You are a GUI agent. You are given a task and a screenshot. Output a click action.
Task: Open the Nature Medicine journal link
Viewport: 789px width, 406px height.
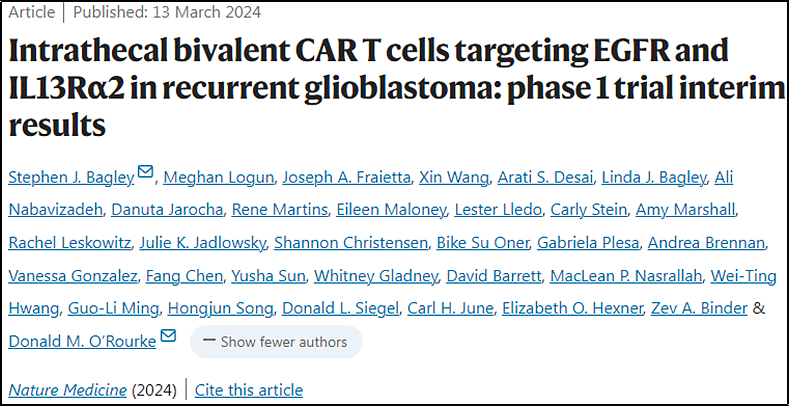coord(67,390)
